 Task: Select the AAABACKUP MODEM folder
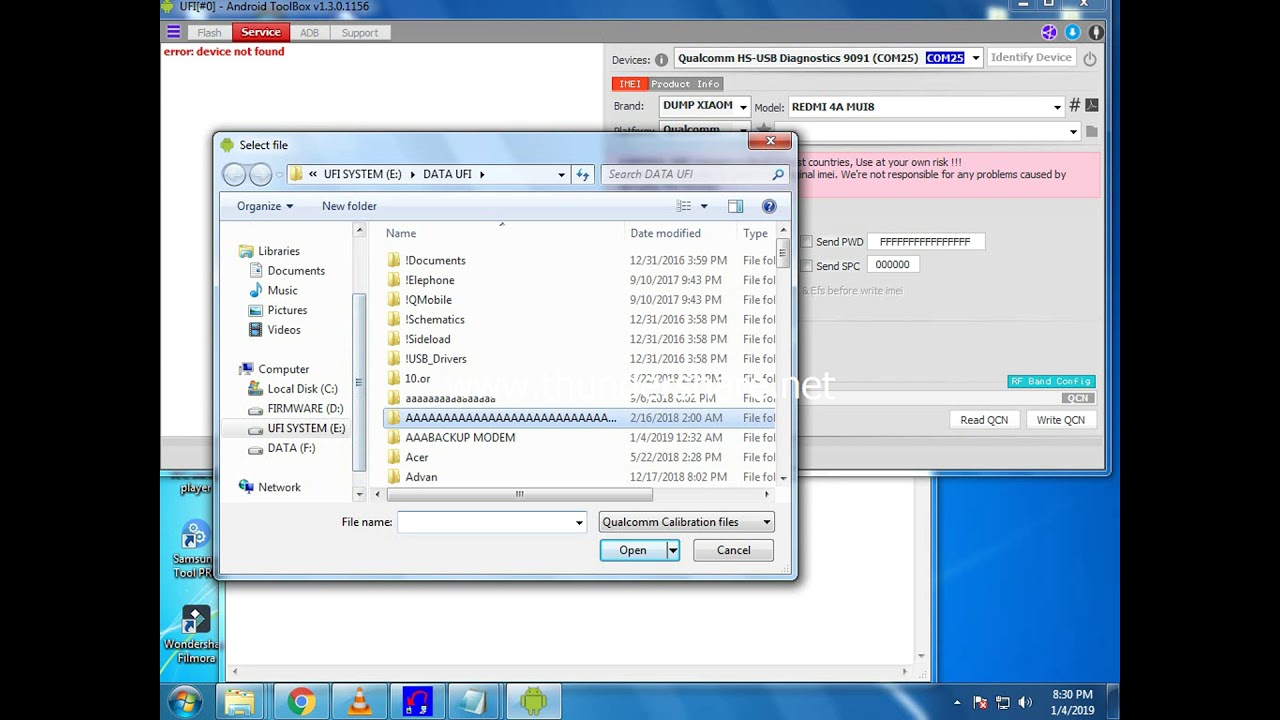(460, 438)
